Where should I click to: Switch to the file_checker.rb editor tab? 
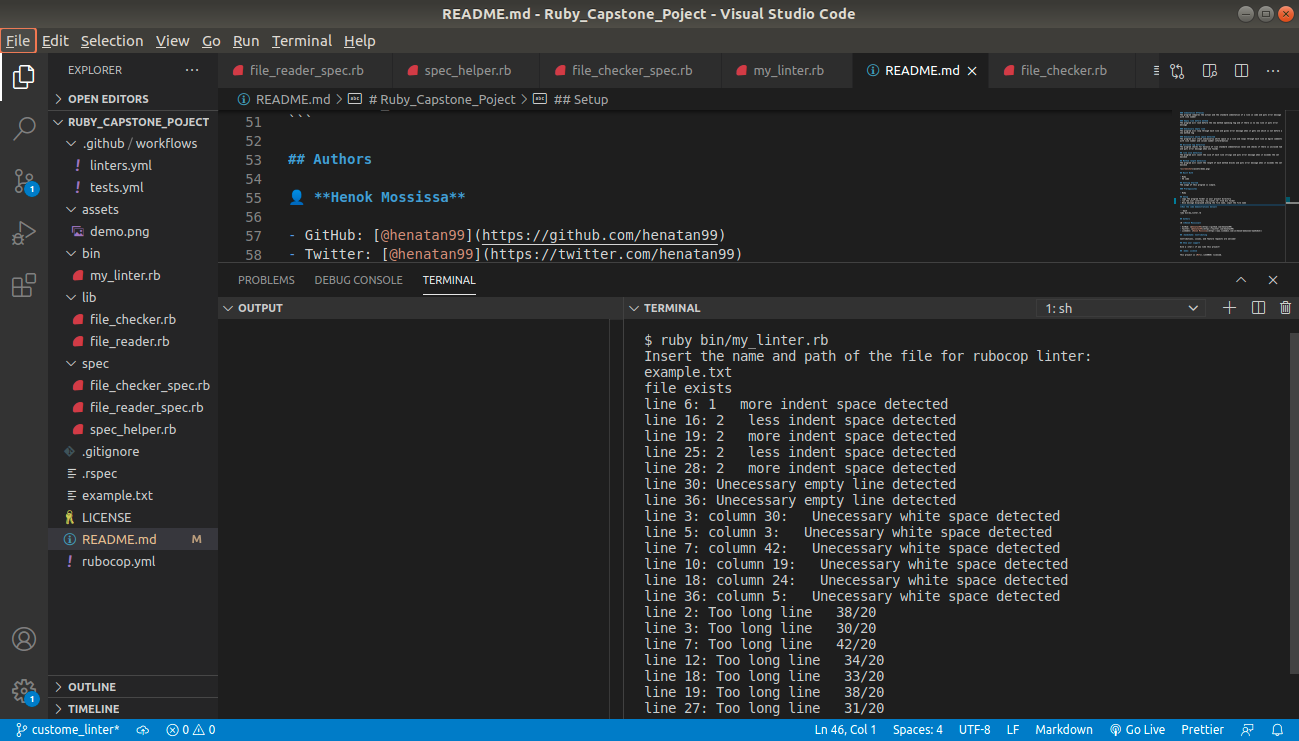tap(1062, 71)
